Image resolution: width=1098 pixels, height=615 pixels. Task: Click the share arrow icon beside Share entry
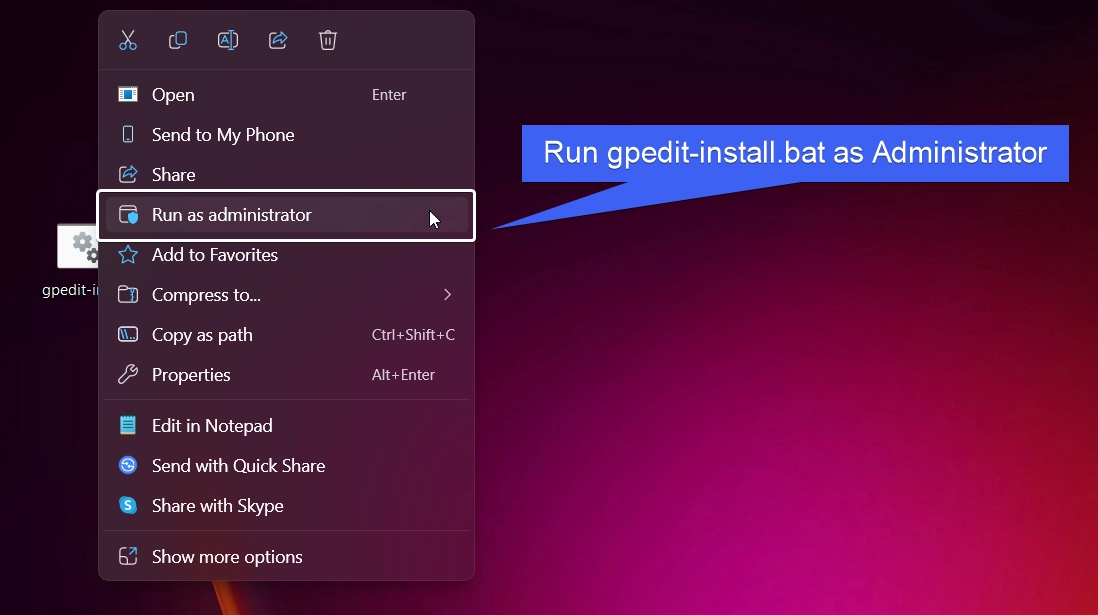128,174
